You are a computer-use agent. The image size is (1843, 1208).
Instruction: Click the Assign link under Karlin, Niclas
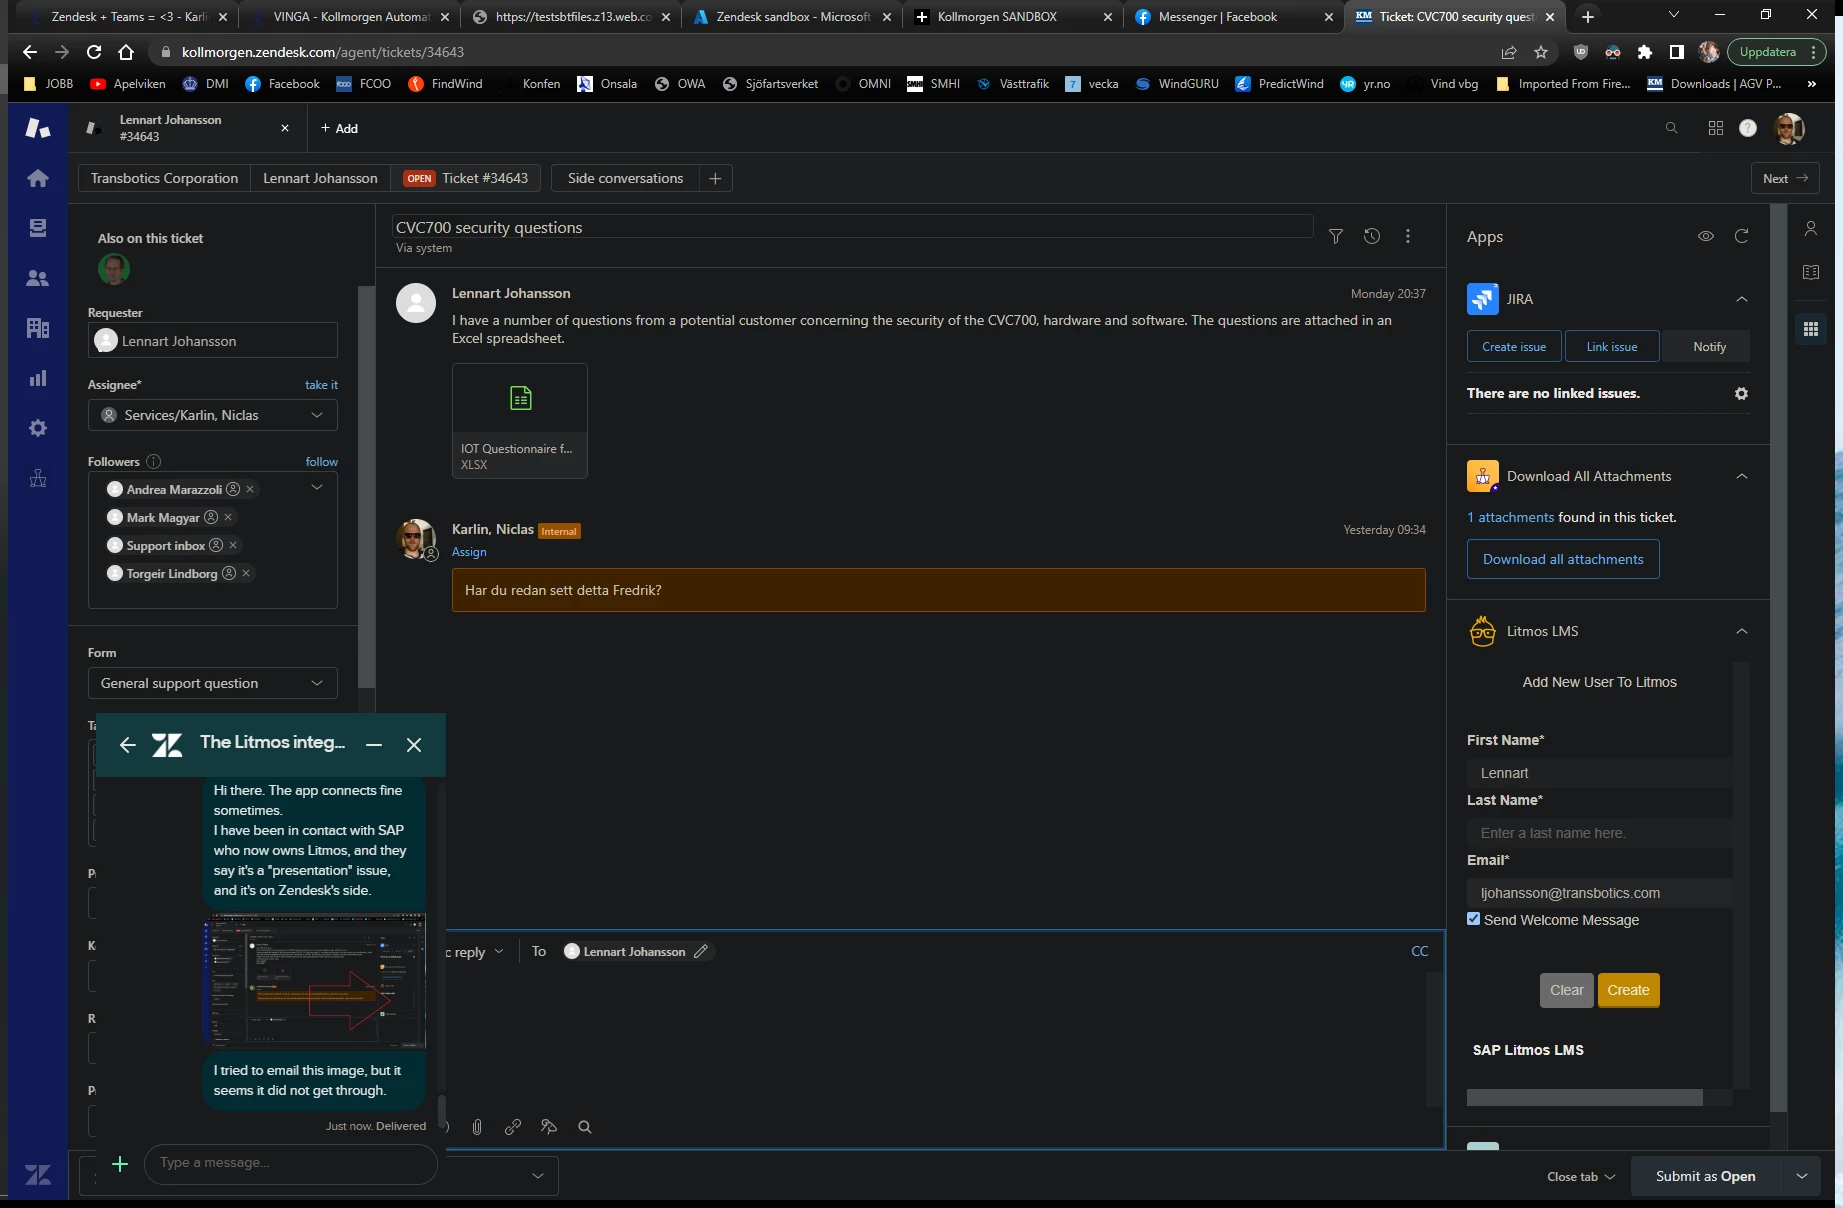click(x=469, y=552)
